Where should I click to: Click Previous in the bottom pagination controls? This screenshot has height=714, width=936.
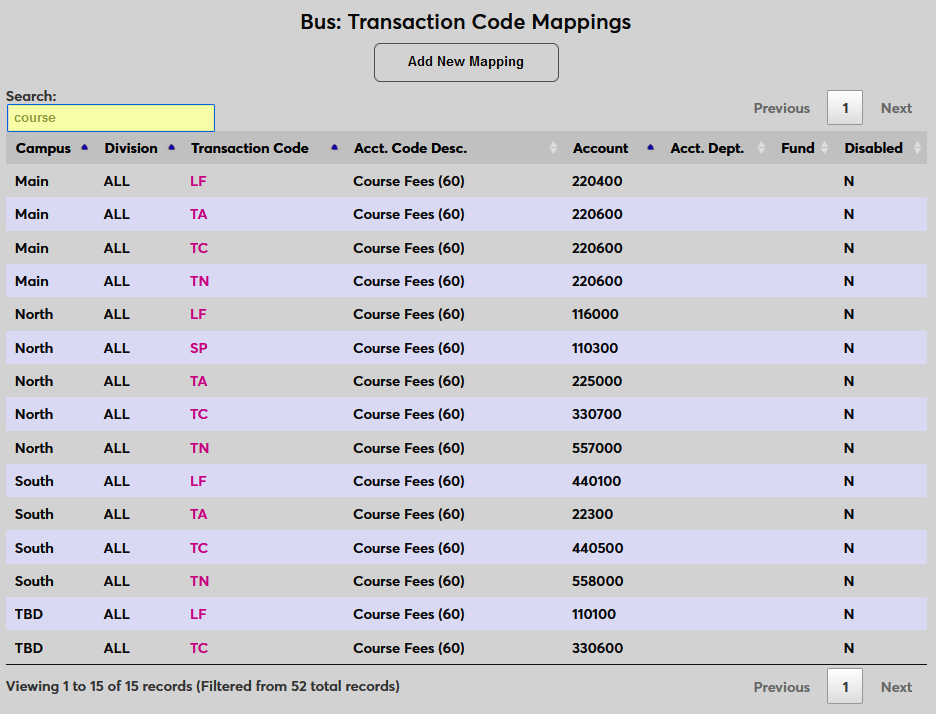[x=782, y=687]
